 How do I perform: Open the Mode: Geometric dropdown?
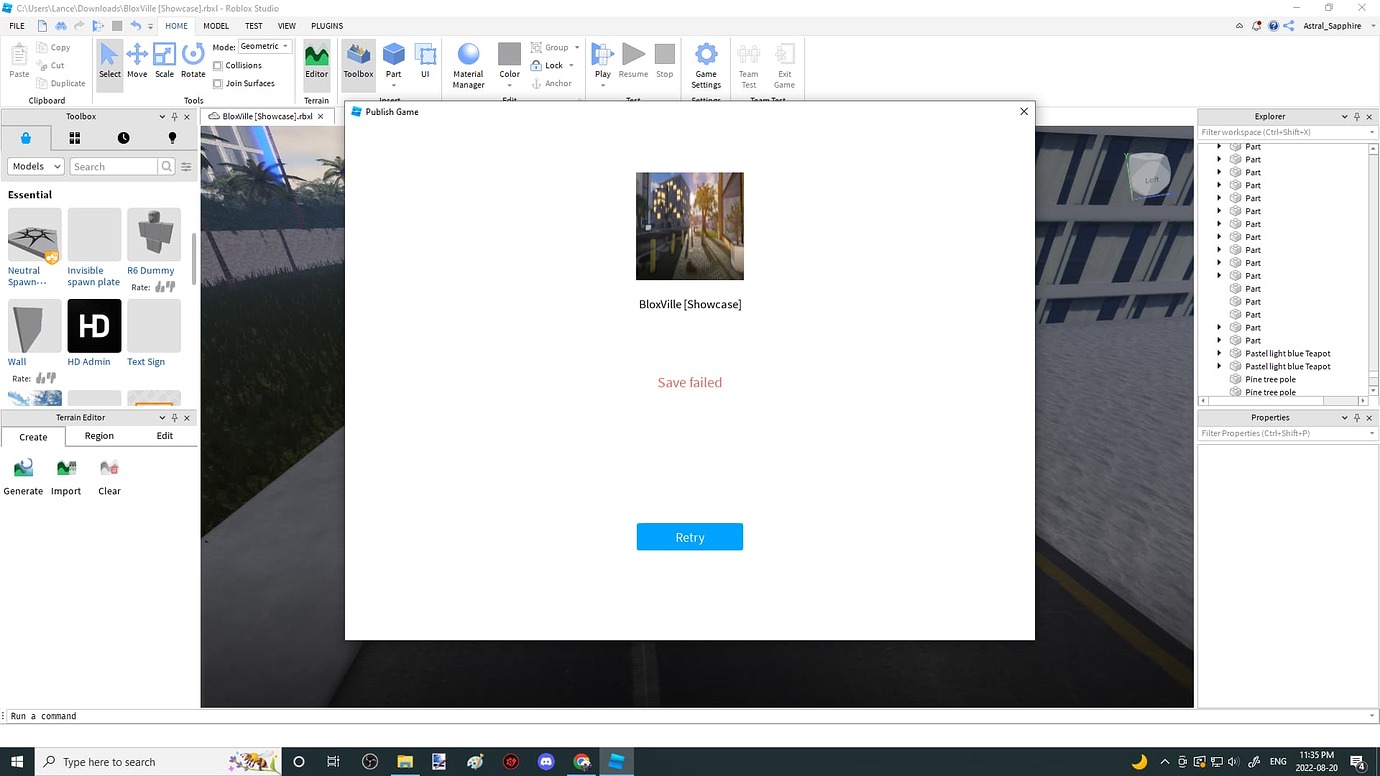click(x=262, y=45)
